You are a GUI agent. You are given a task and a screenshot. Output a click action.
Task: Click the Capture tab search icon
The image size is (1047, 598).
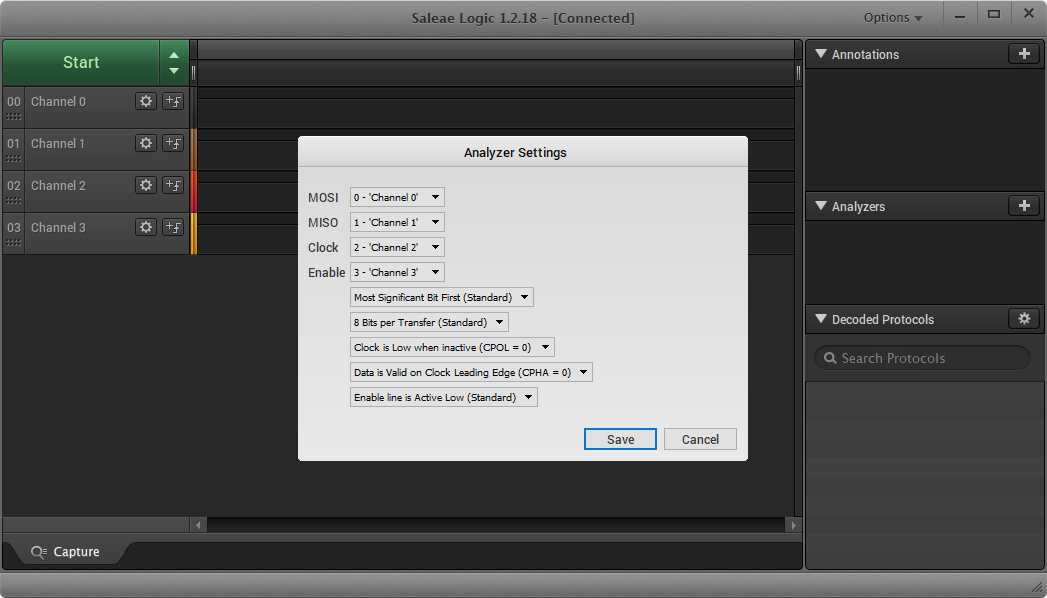point(39,552)
